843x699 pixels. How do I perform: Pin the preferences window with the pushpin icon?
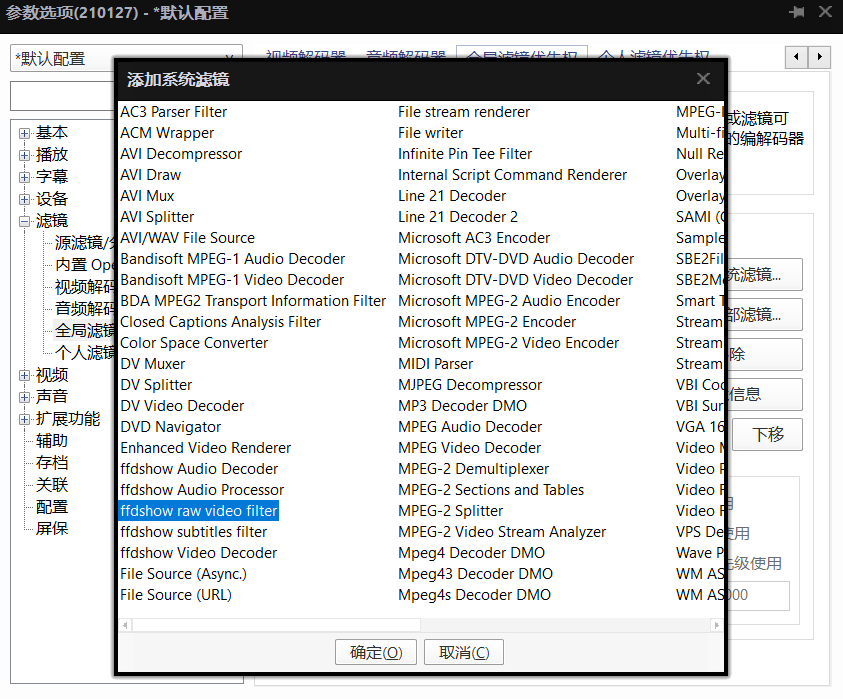797,12
